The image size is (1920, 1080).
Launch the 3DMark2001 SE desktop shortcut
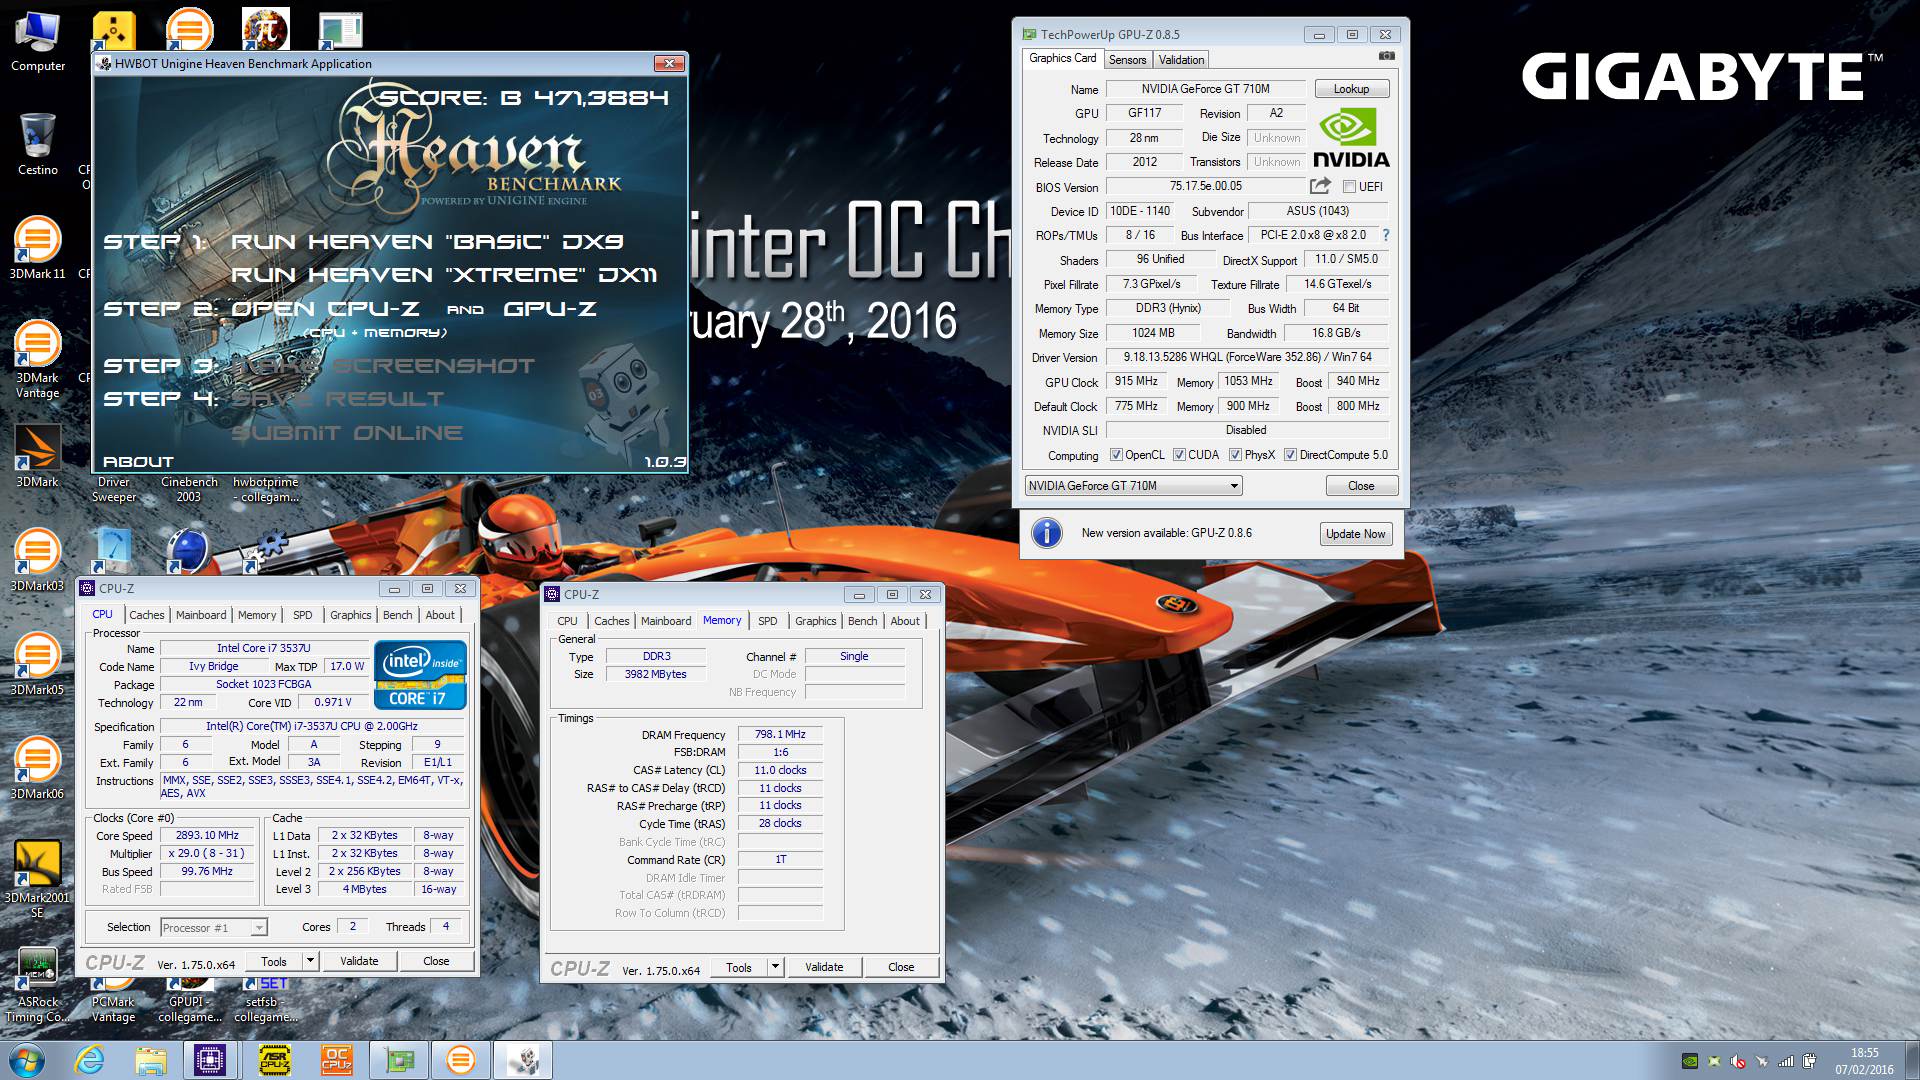click(37, 878)
